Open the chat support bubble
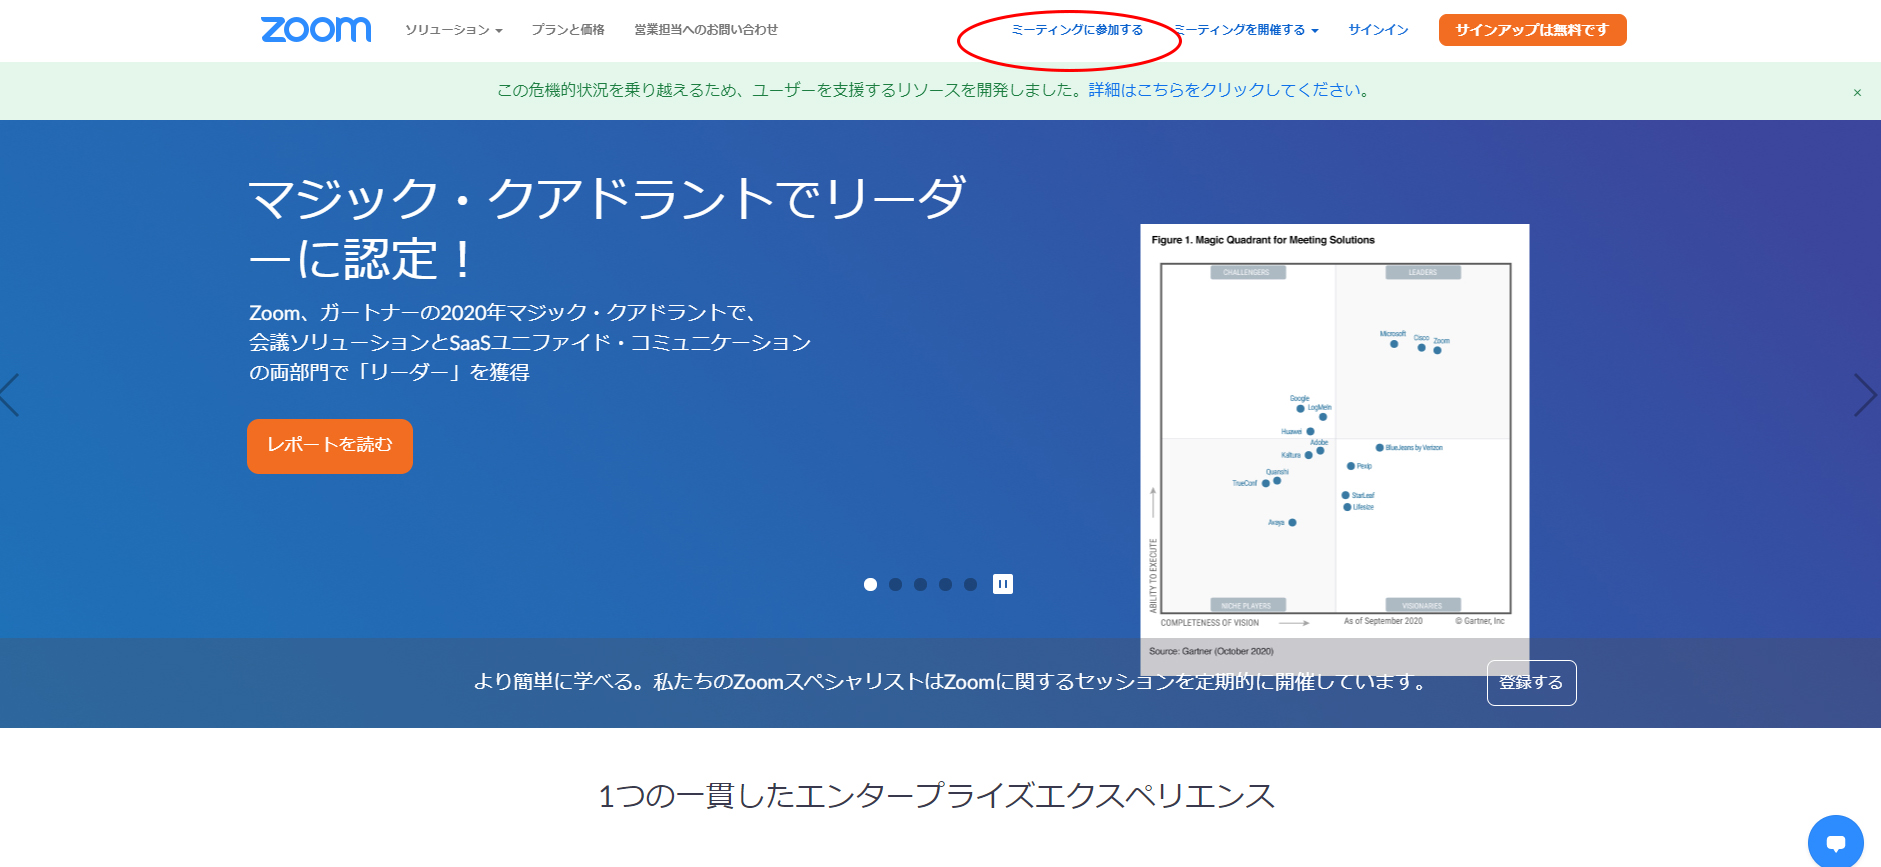 [1836, 842]
